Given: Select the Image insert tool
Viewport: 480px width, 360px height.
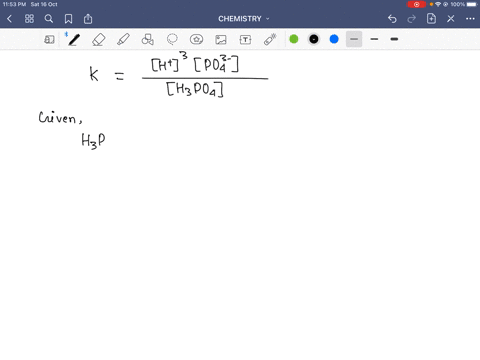Looking at the screenshot, I should click(221, 39).
